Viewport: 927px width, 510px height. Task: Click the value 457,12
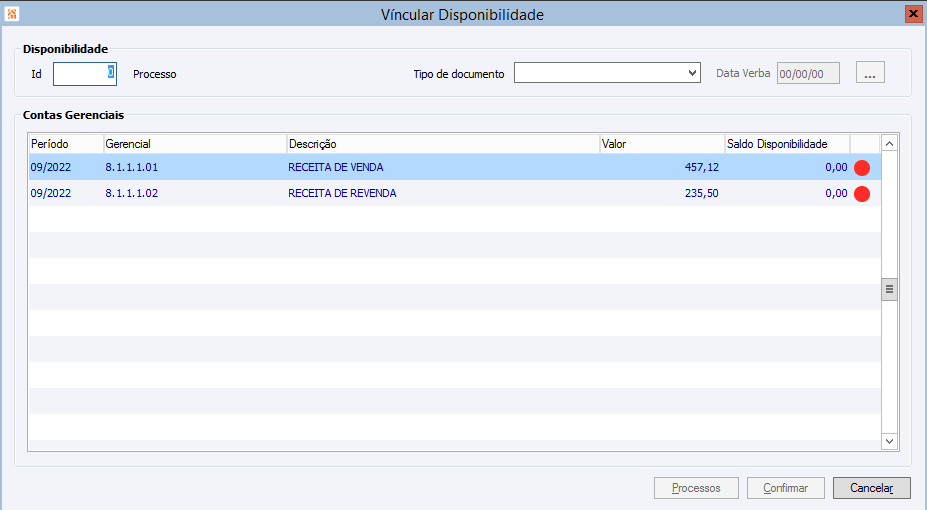tap(702, 167)
